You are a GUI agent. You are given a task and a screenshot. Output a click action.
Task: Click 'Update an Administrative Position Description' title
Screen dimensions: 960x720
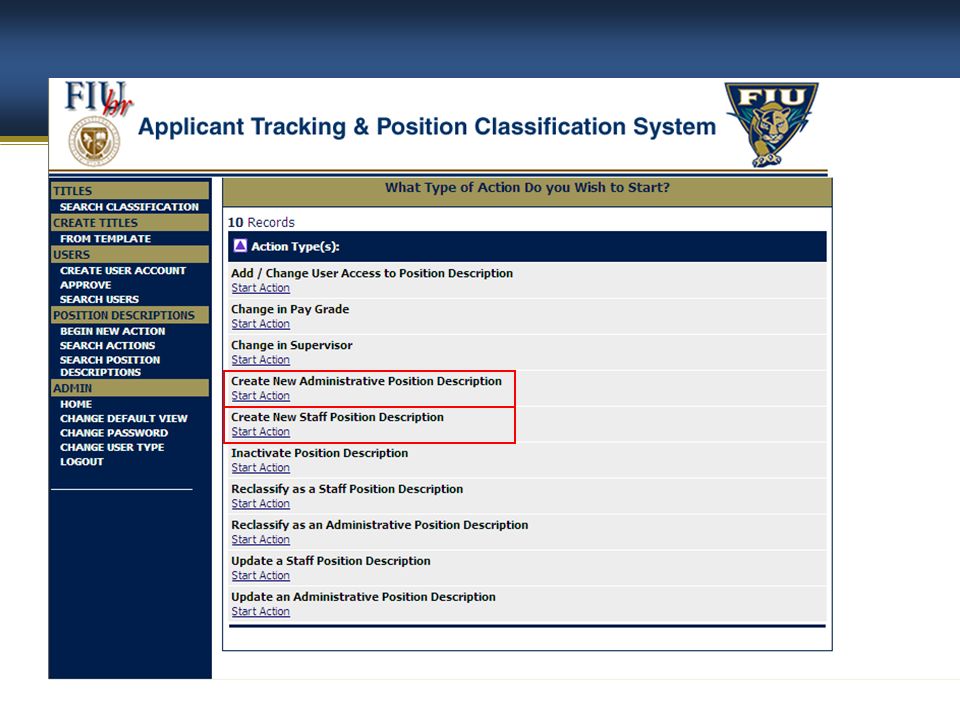[x=363, y=597]
